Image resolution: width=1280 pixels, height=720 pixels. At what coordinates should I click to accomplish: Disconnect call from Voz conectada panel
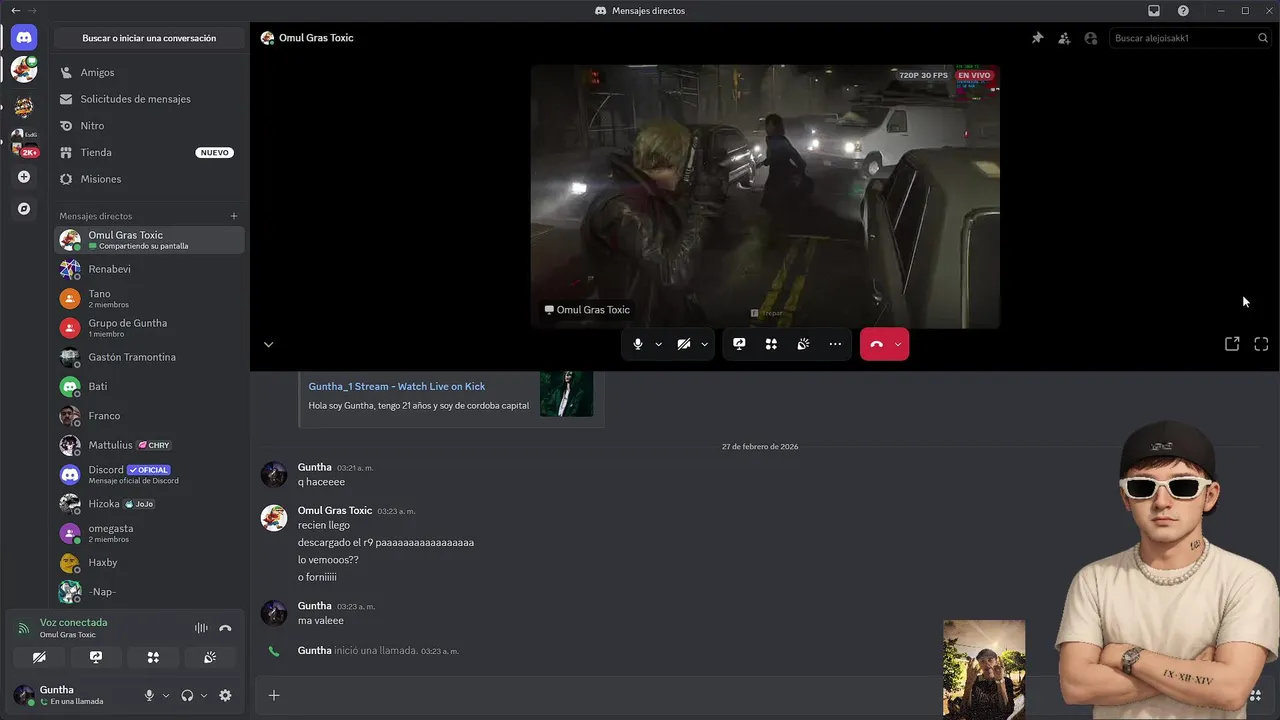click(x=225, y=628)
